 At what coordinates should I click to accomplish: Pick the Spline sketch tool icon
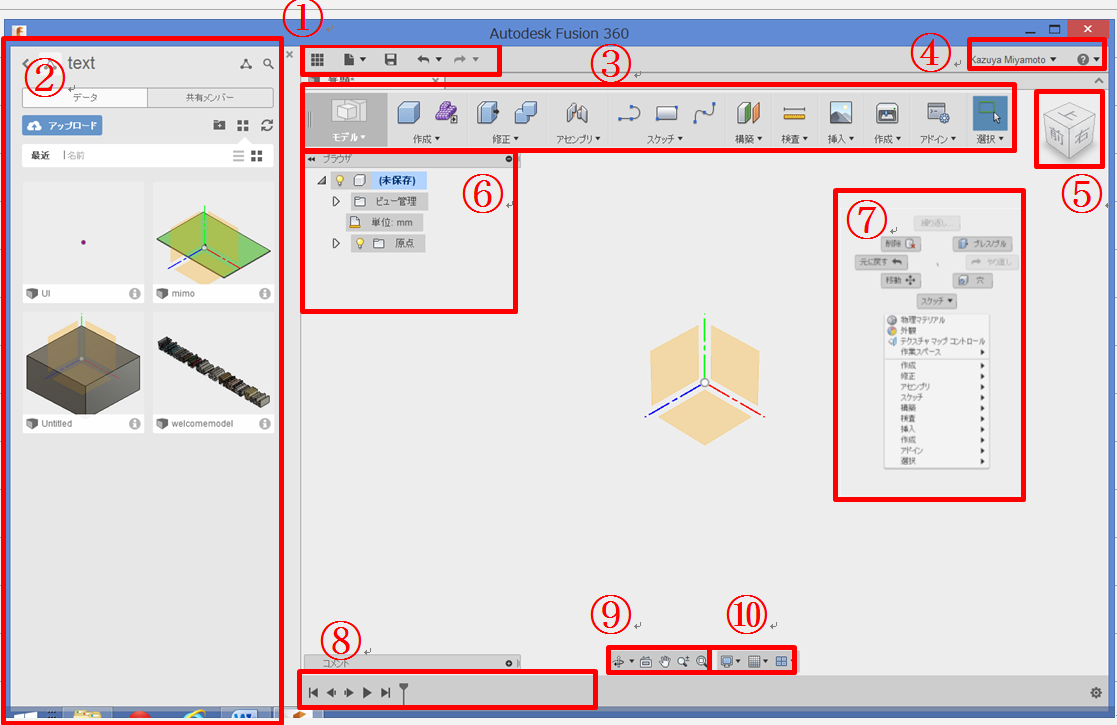click(x=705, y=113)
